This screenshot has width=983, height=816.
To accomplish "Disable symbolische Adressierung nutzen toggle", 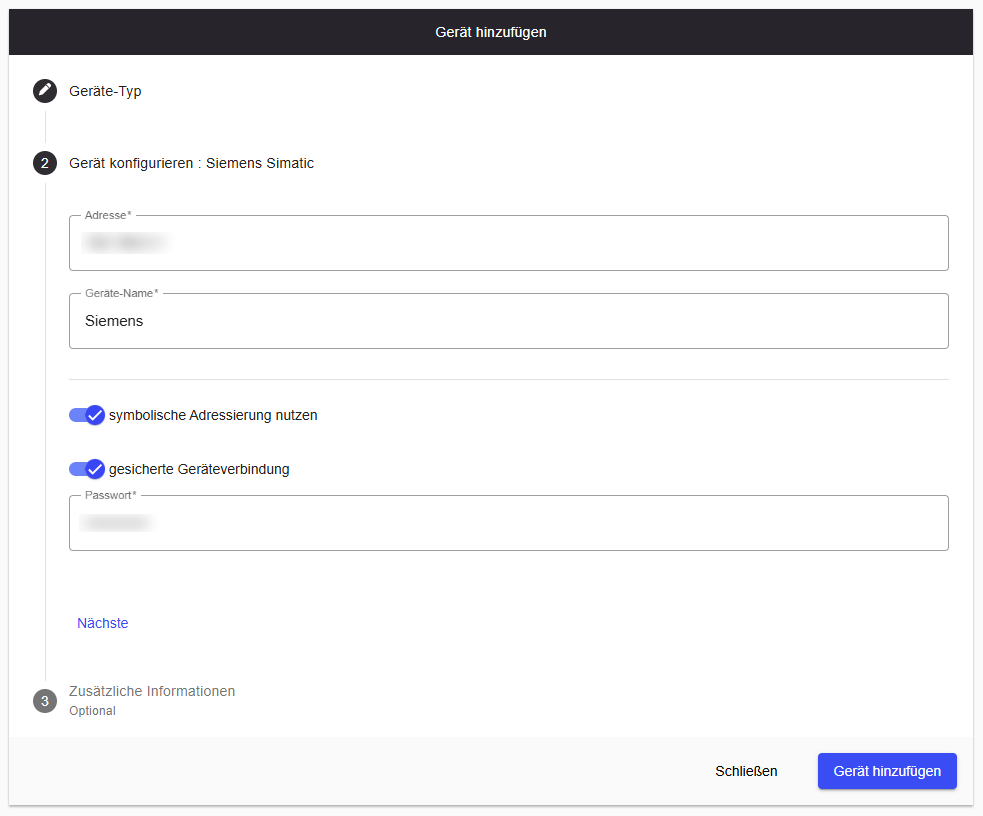I will tap(87, 415).
